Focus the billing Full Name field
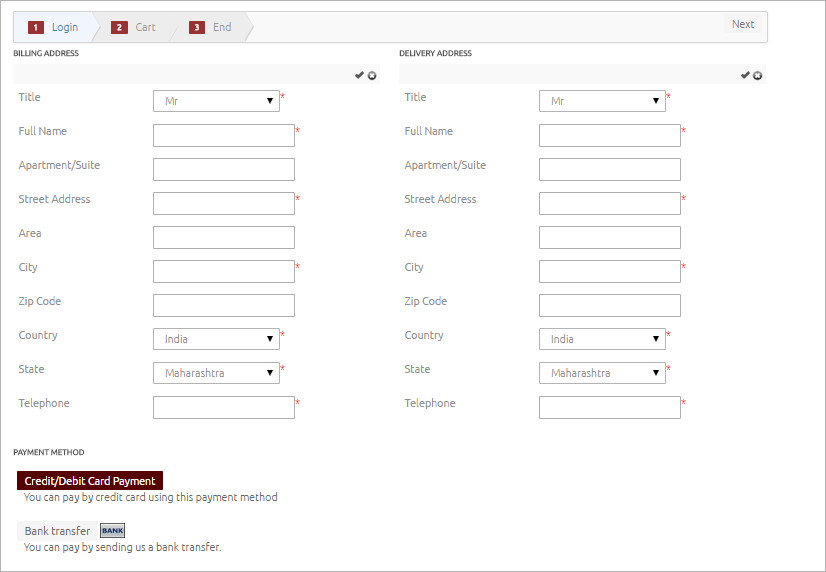This screenshot has height=572, width=826. tap(224, 136)
